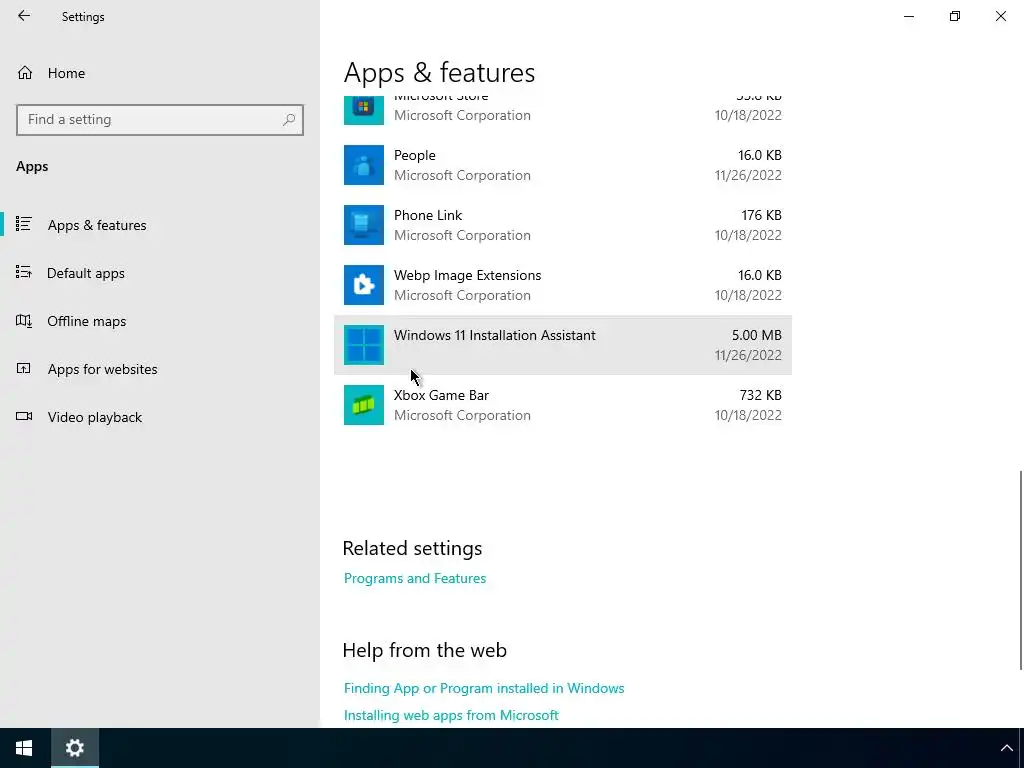The image size is (1024, 768).
Task: Click the Default apps sidebar icon
Action: pos(24,272)
